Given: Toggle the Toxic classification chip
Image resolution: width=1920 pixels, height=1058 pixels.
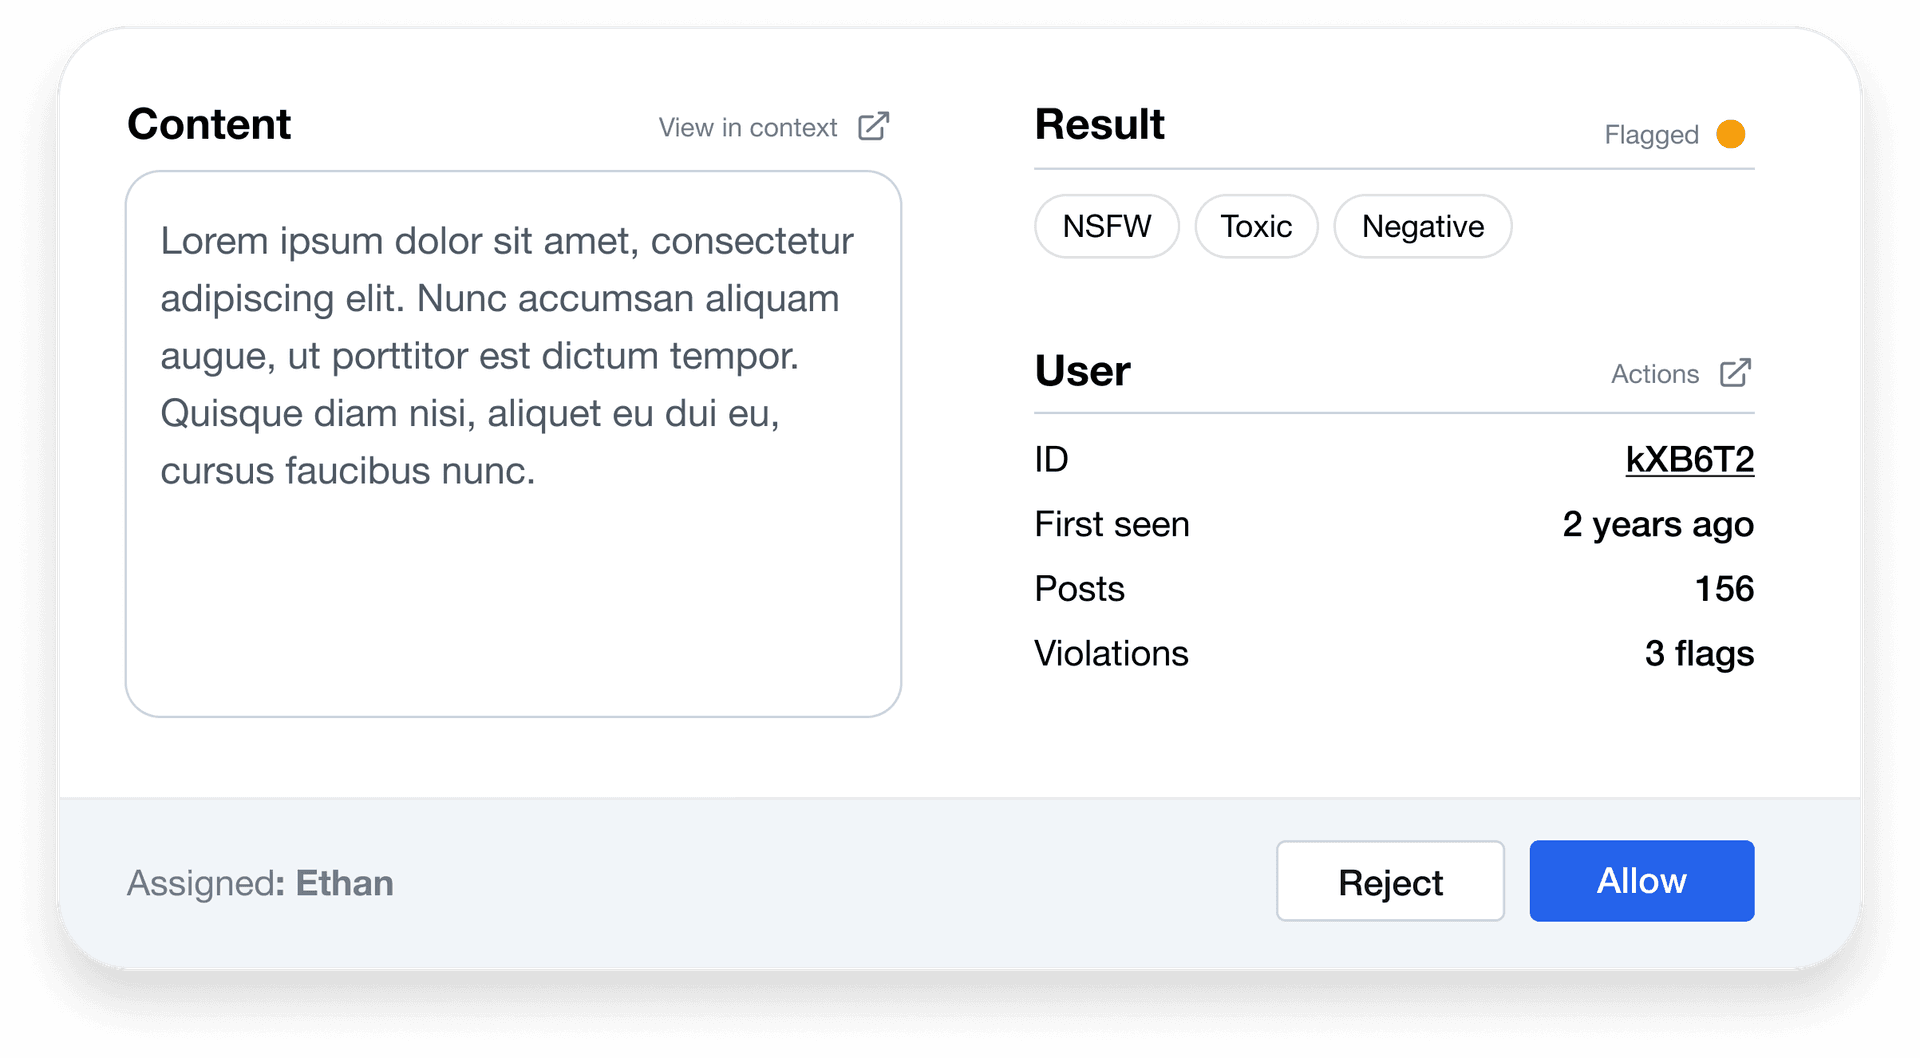Looking at the screenshot, I should [x=1256, y=226].
